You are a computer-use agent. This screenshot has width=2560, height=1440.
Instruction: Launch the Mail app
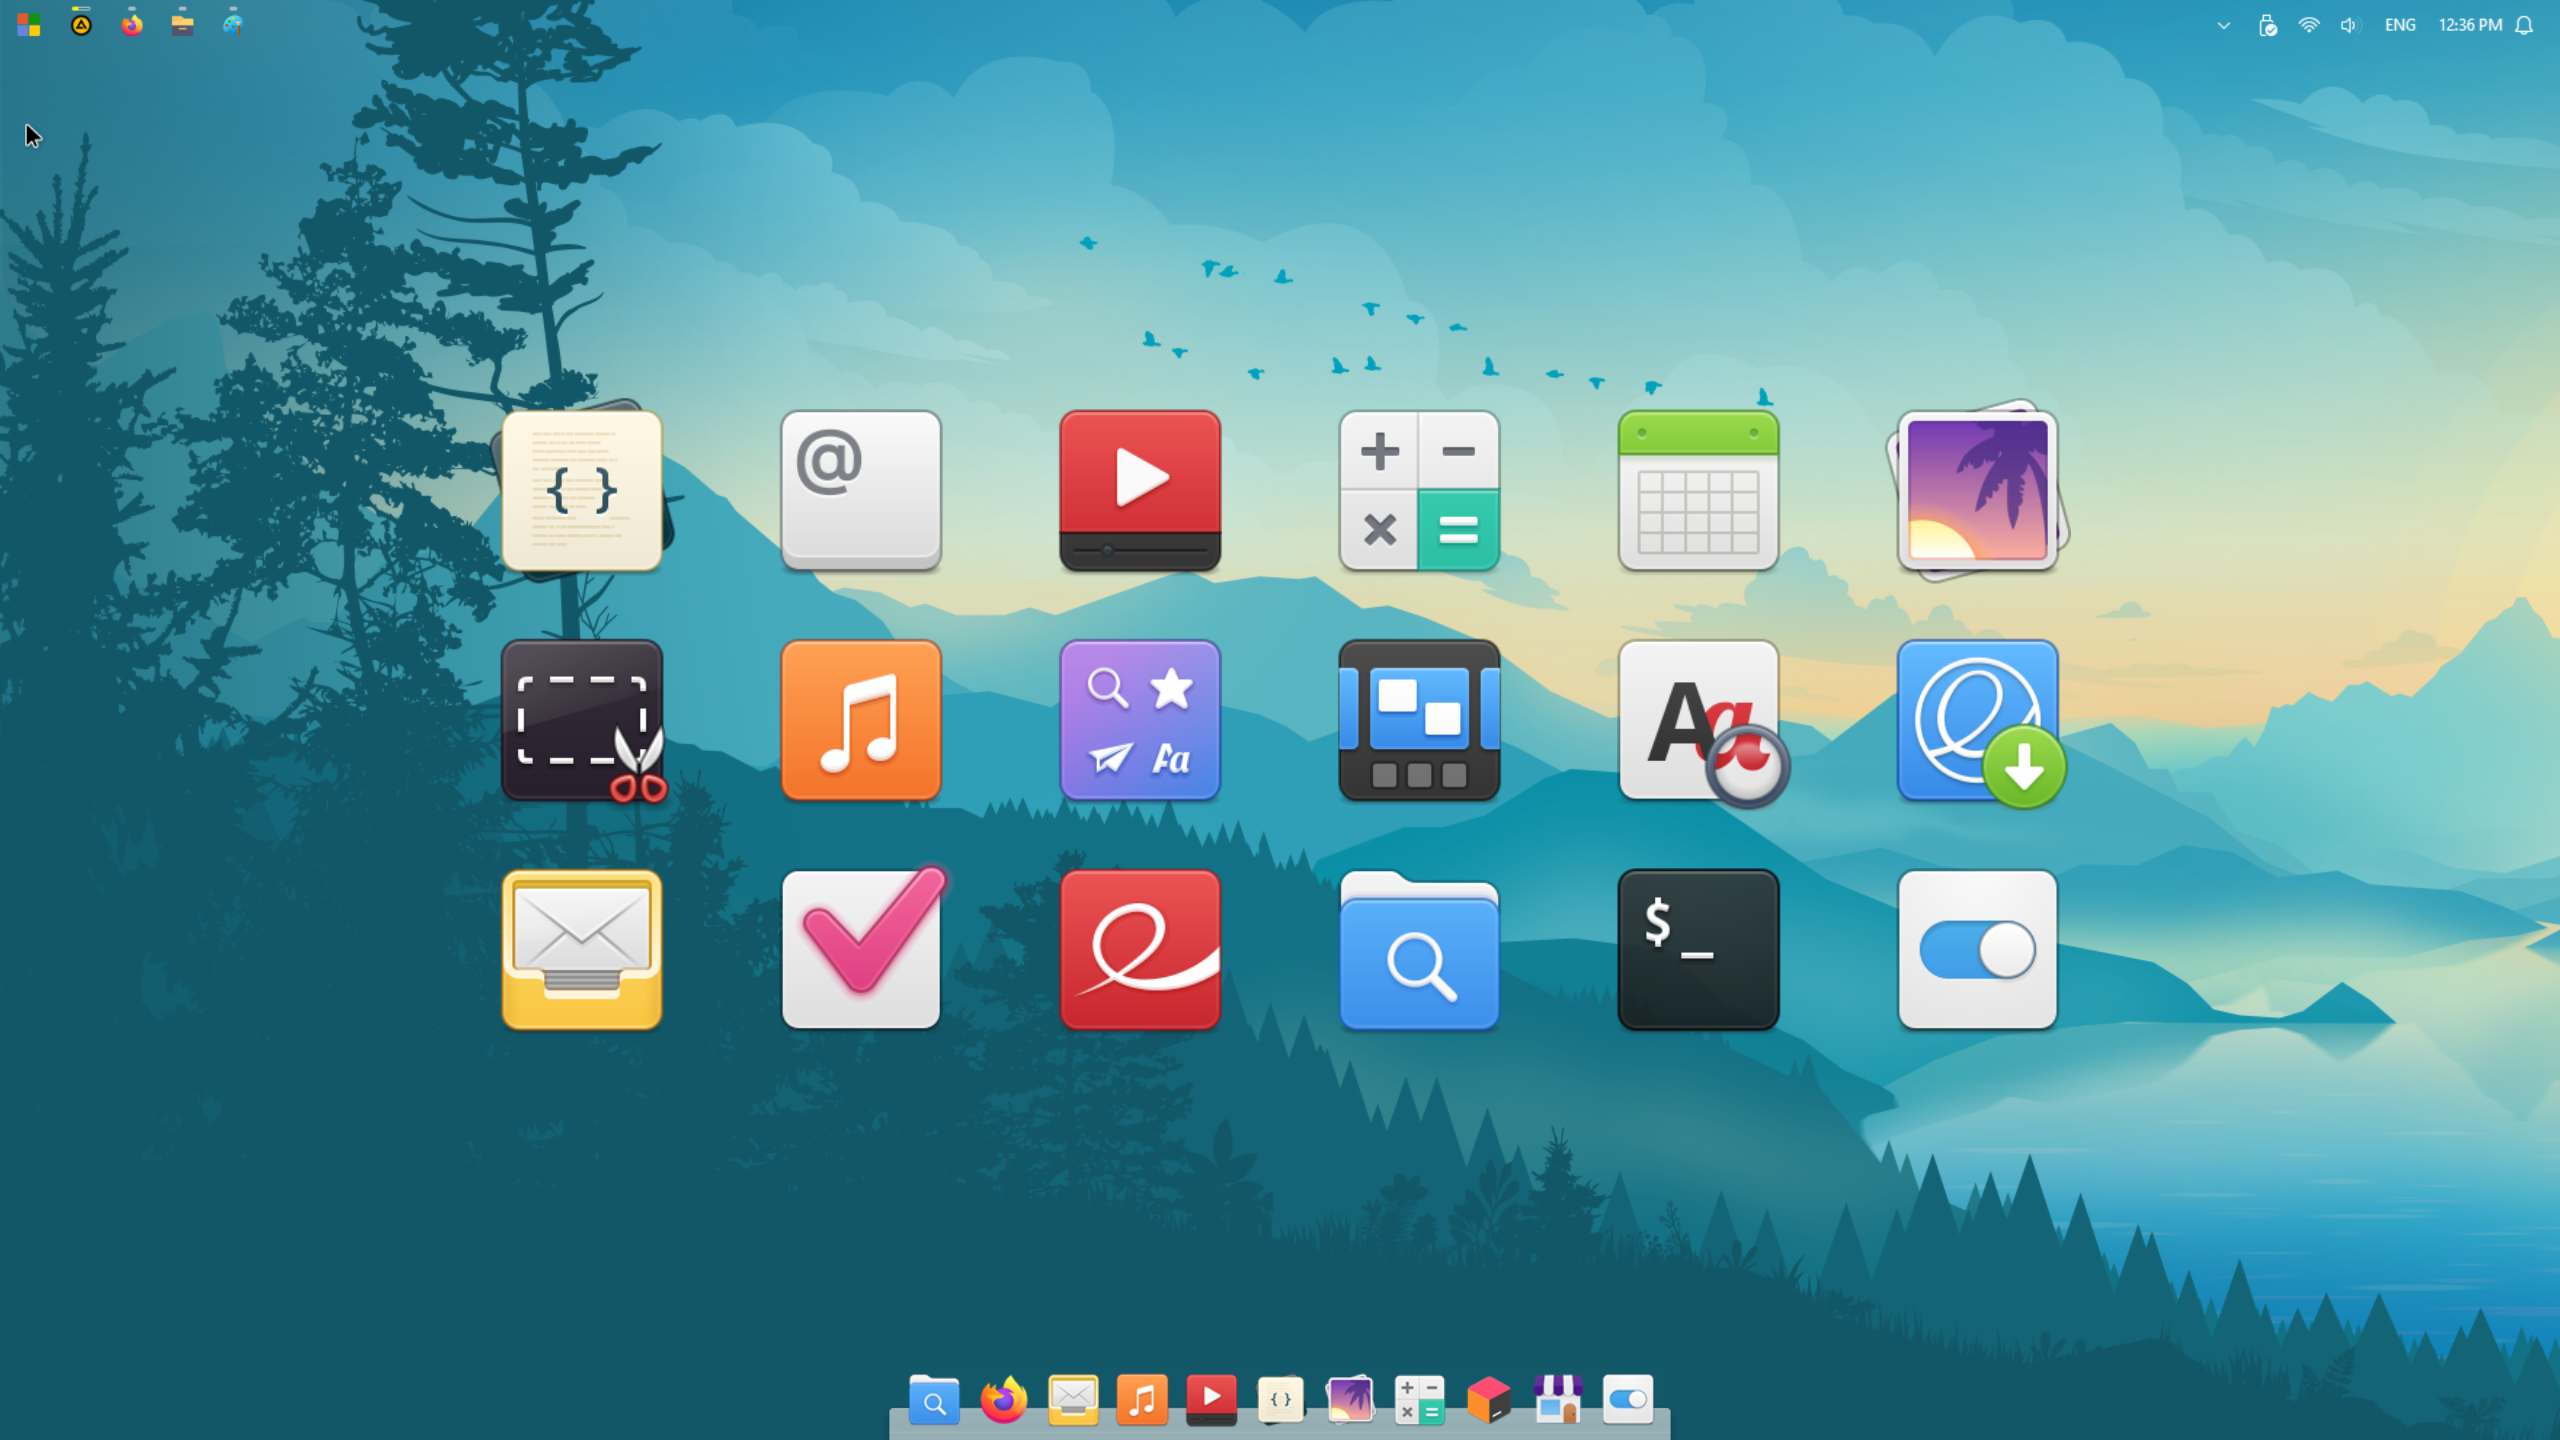coord(582,950)
